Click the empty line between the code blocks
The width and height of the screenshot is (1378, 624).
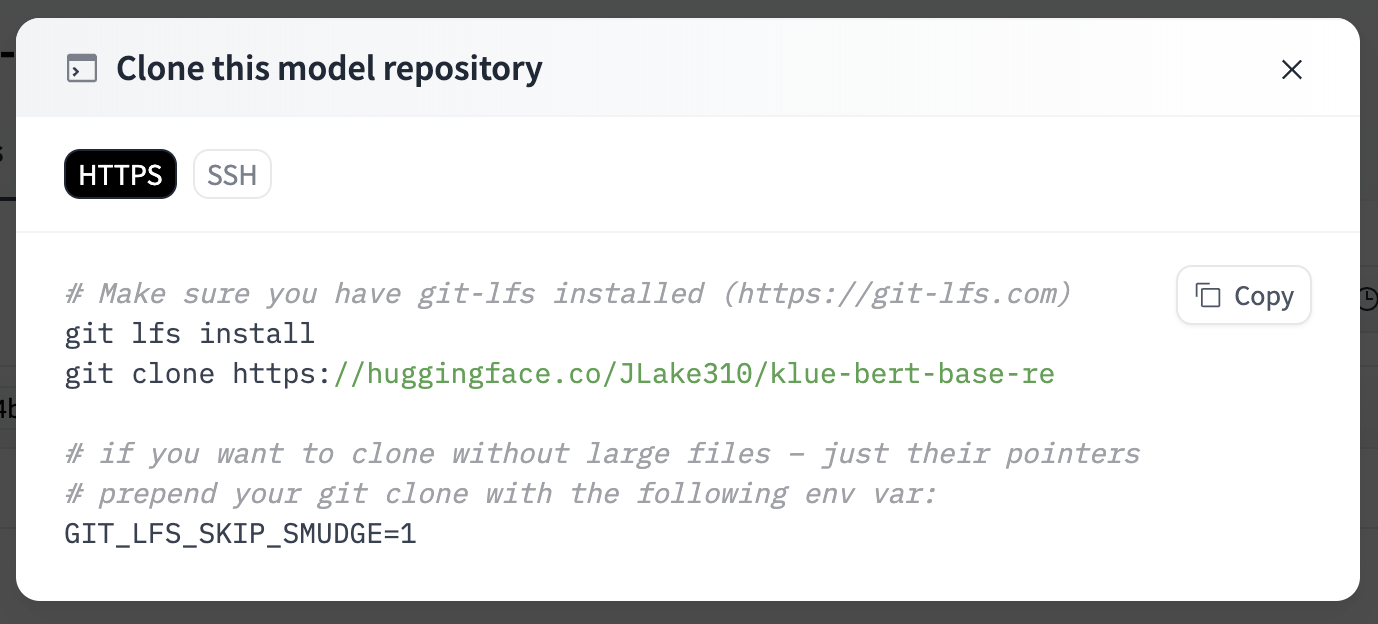(602, 414)
